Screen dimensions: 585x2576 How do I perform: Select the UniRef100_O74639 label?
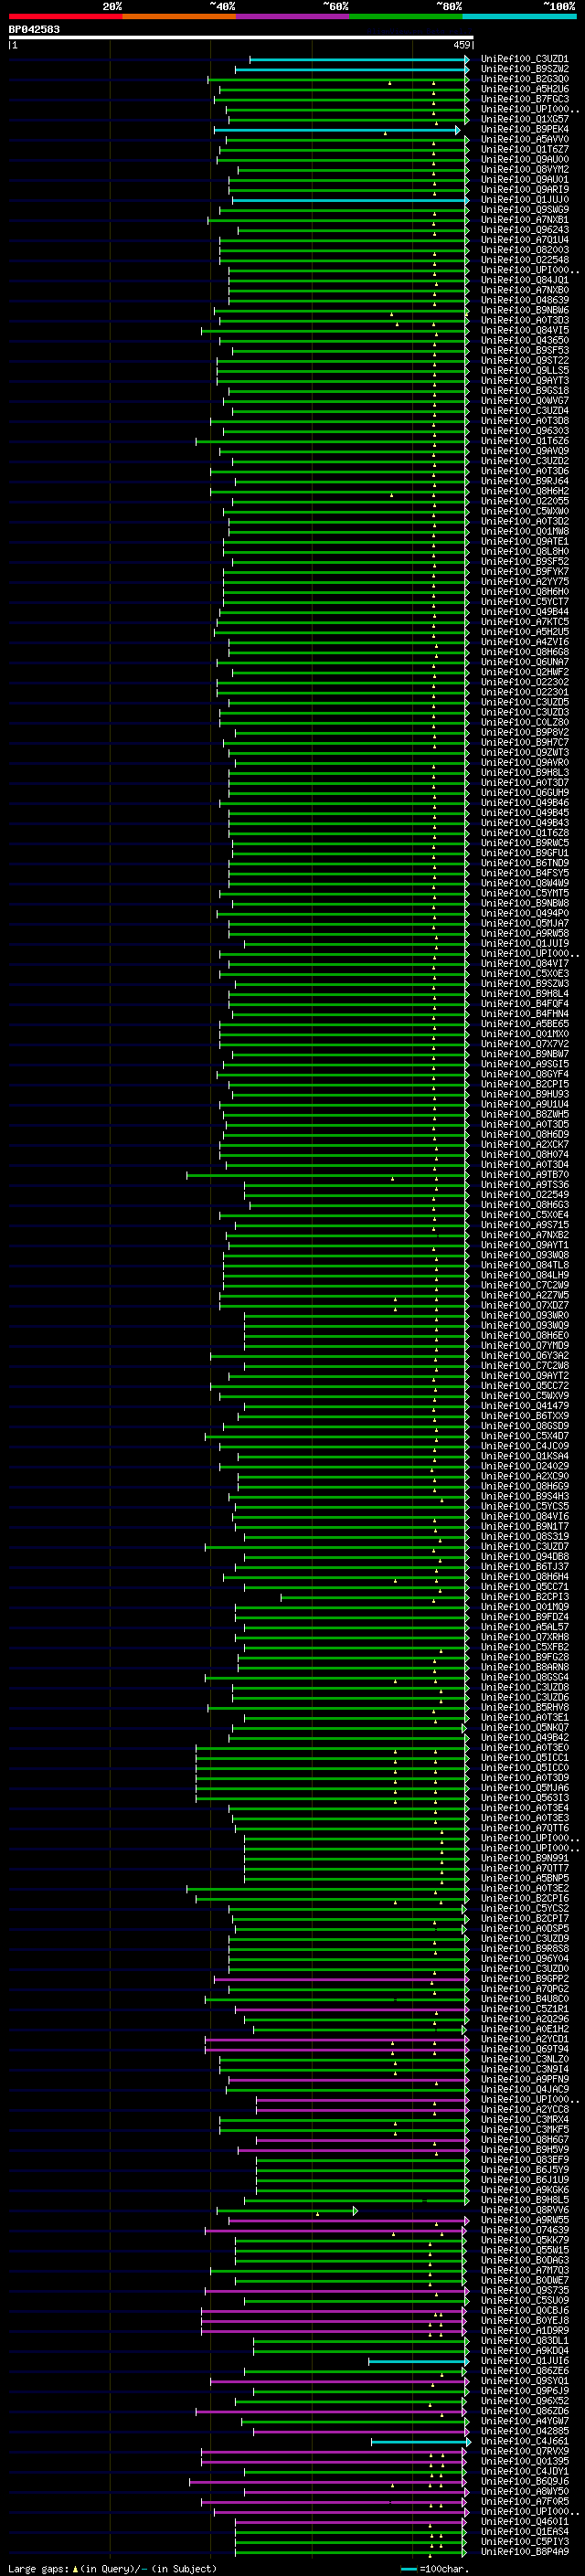pyautogui.click(x=525, y=2230)
